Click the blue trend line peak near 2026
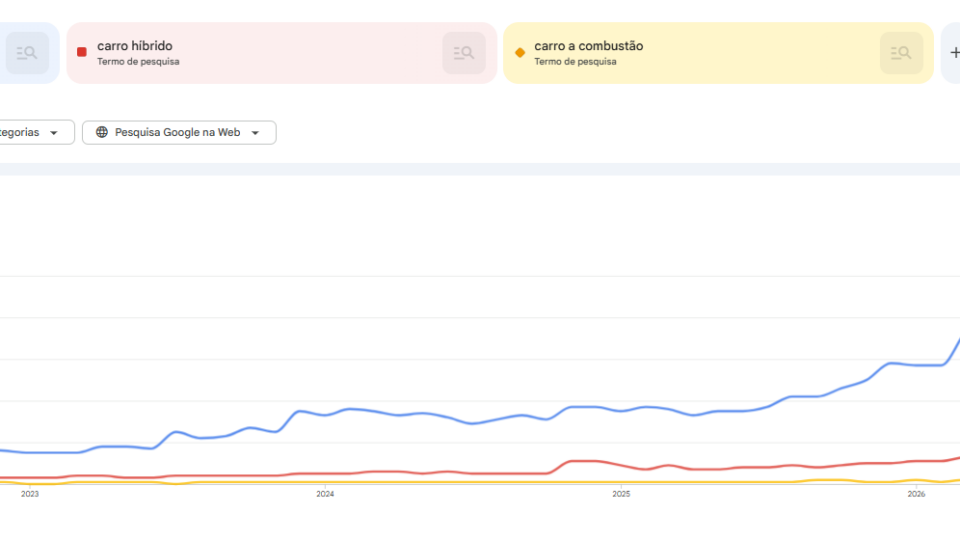 click(x=957, y=342)
